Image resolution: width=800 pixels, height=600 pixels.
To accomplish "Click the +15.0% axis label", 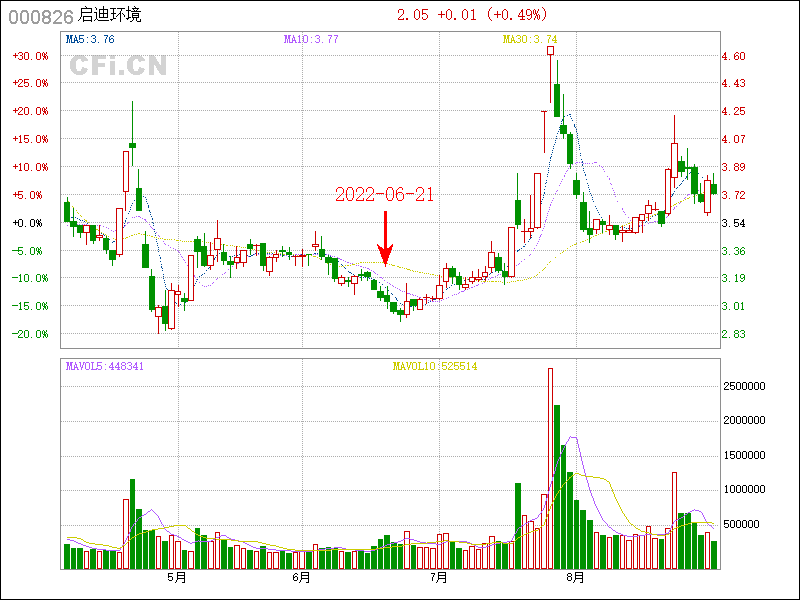I will point(31,139).
